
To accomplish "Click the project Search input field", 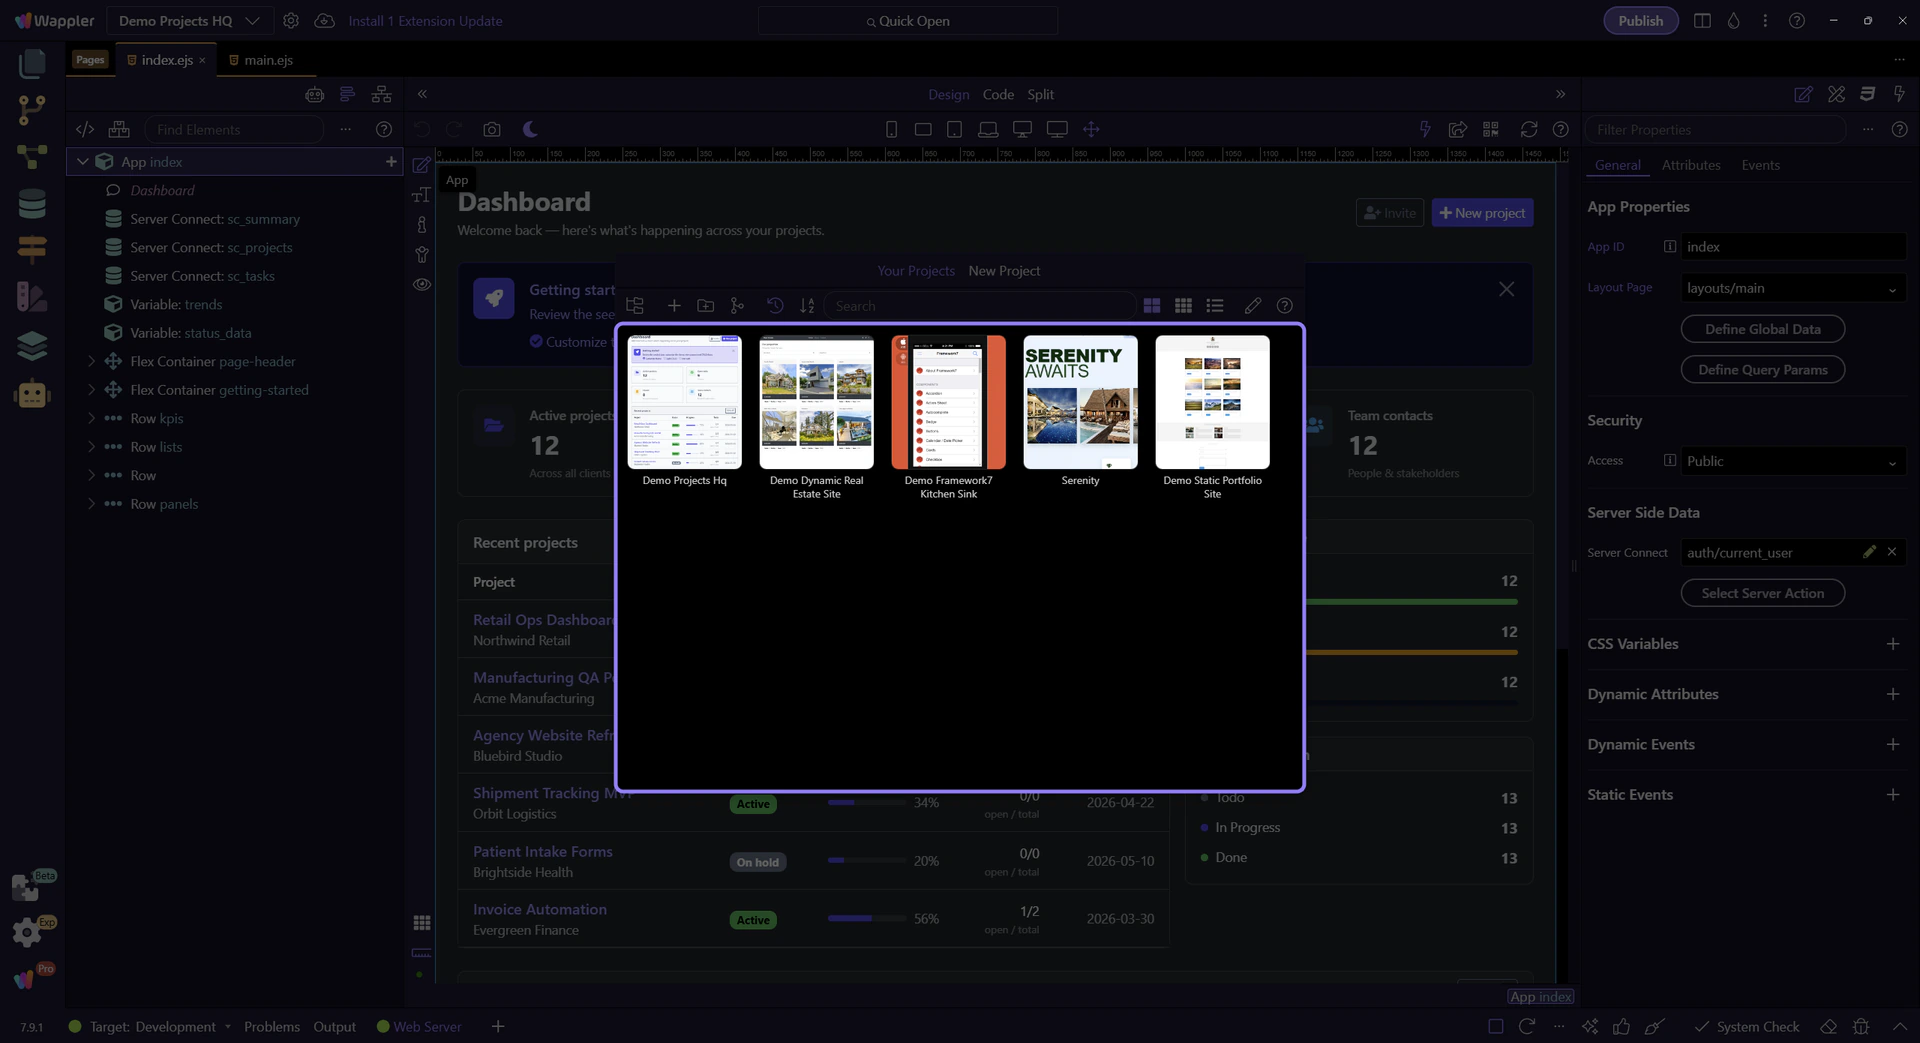I will (980, 306).
